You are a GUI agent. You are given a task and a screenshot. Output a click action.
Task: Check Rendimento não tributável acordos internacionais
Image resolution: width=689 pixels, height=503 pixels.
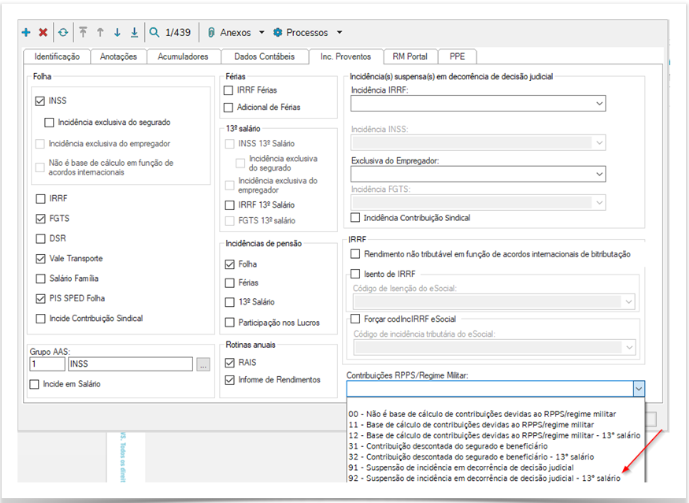355,254
